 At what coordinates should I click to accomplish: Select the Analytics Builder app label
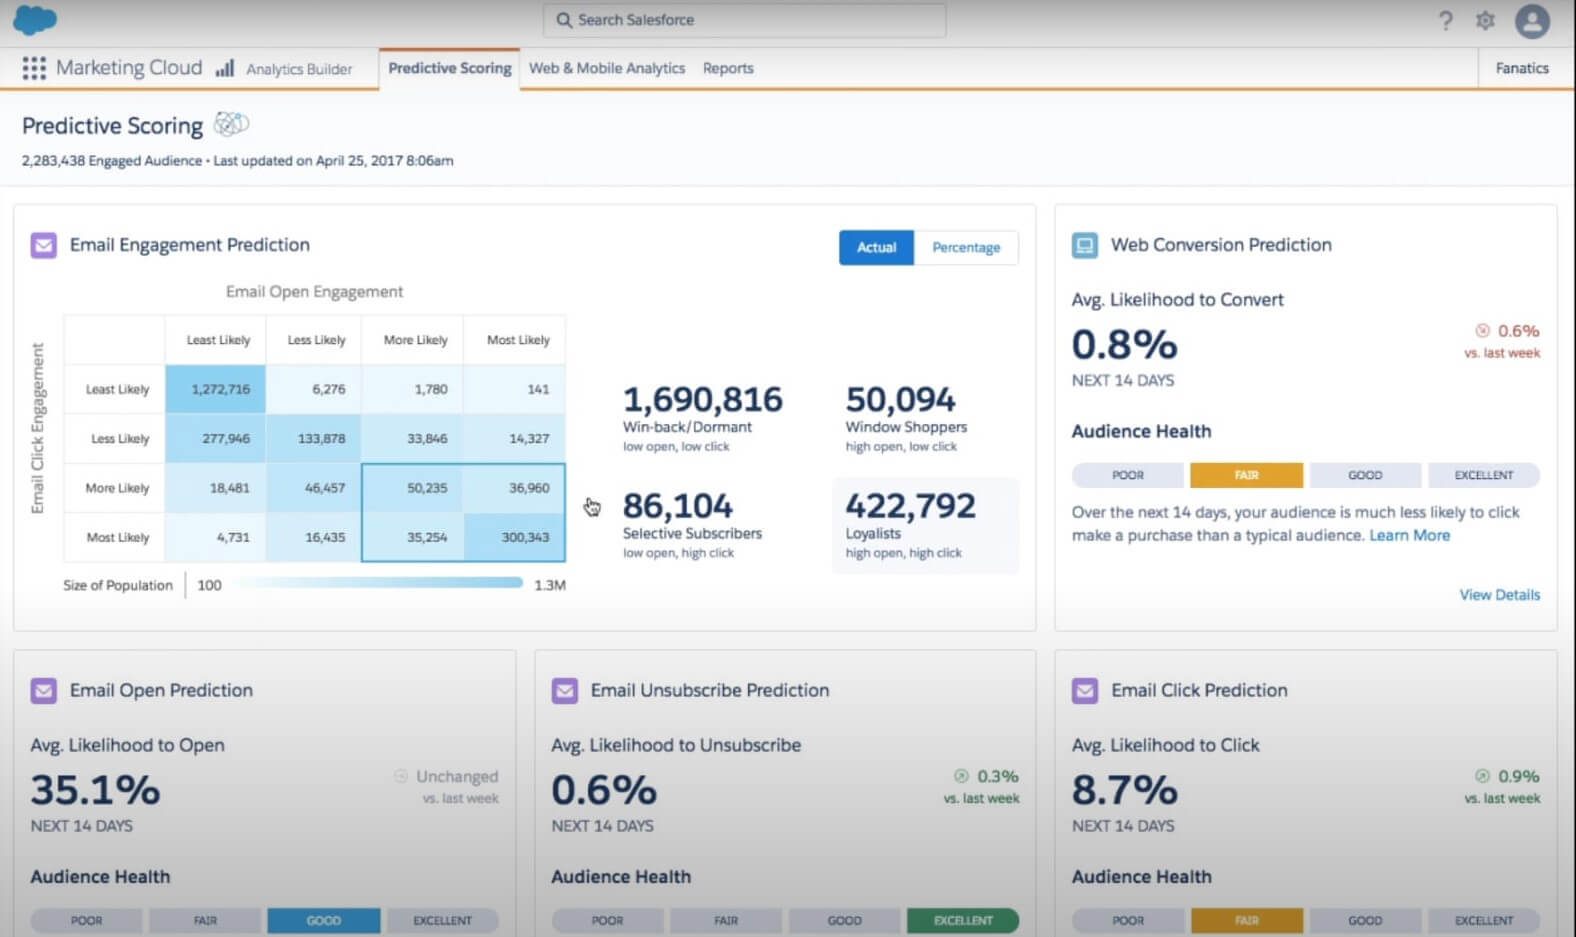coord(299,69)
